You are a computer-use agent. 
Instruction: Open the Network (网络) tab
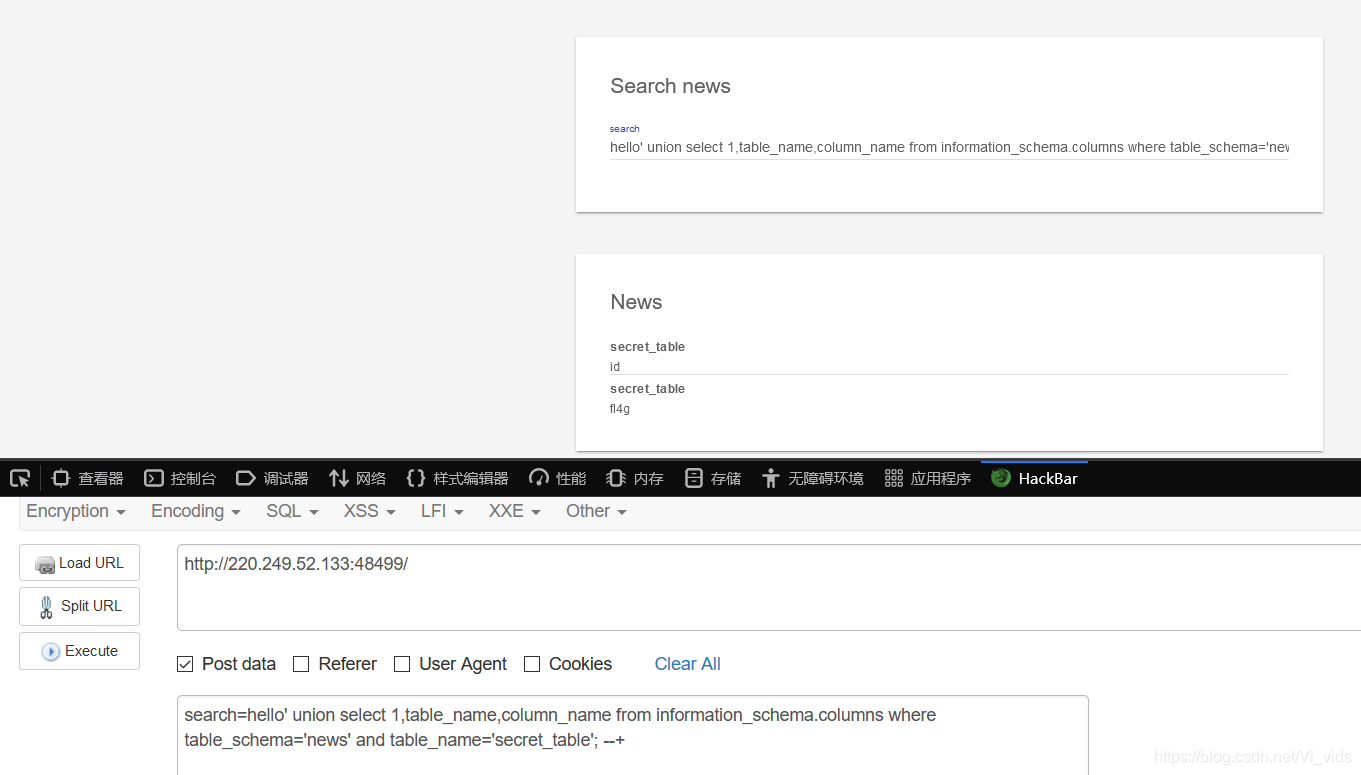coord(357,478)
